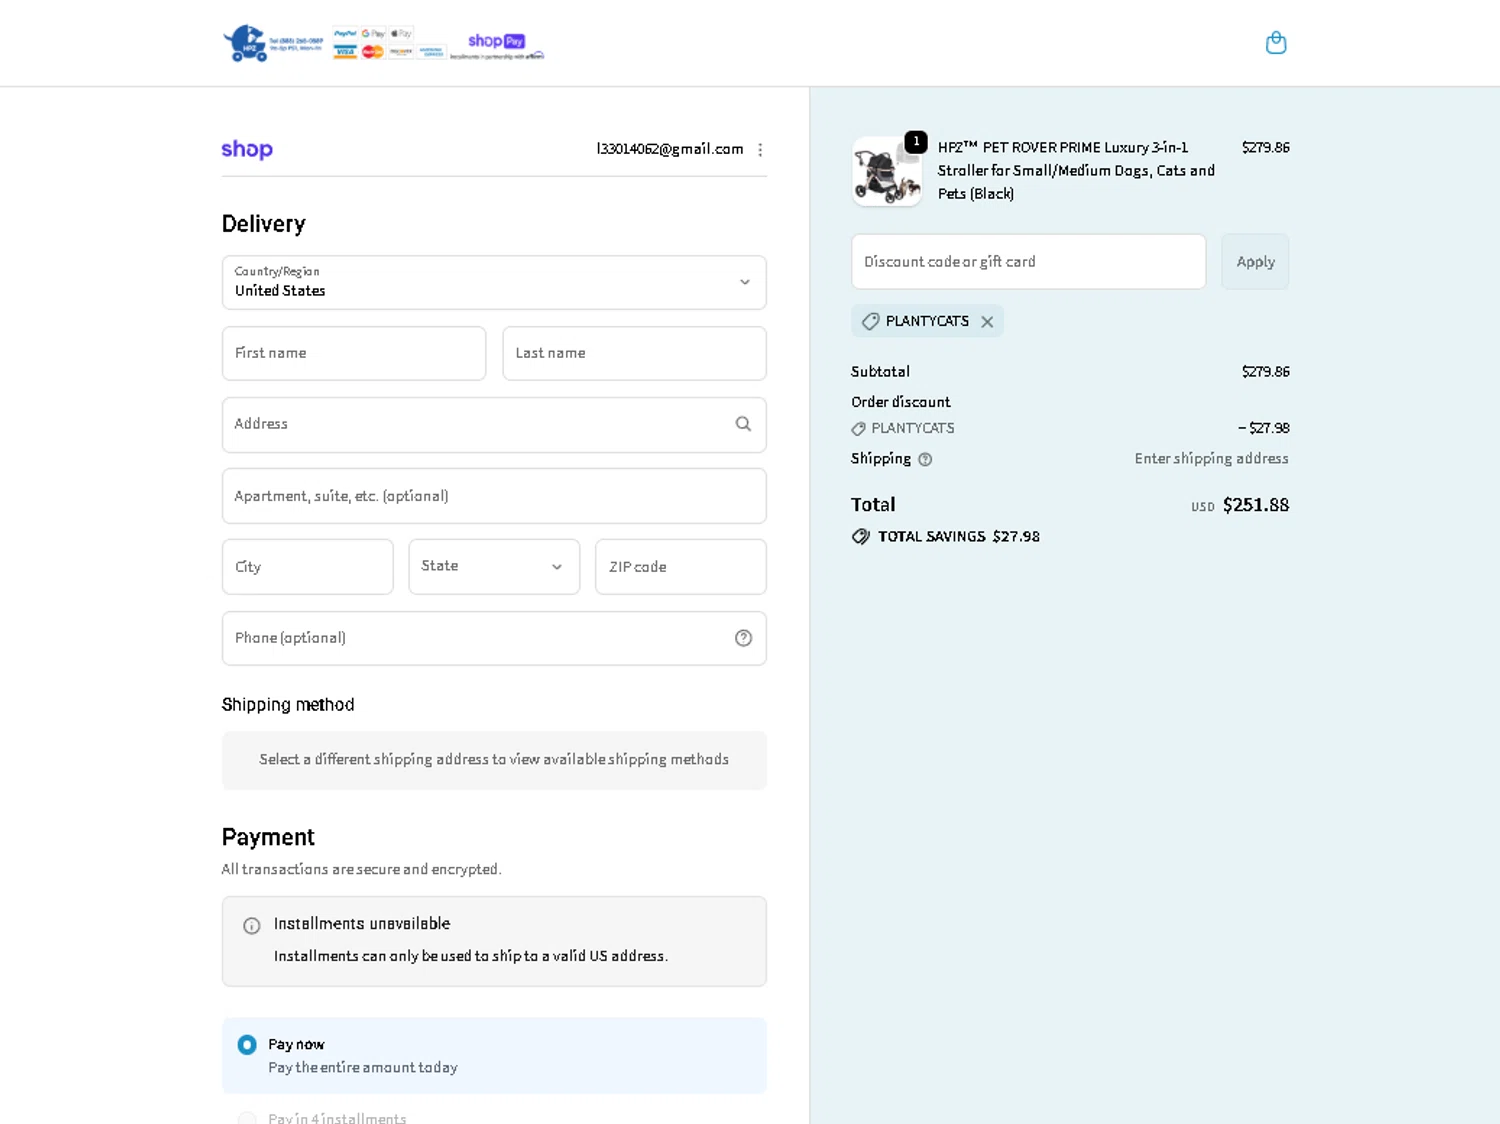The width and height of the screenshot is (1500, 1124).
Task: Show the phone number help tooltip
Action: tap(743, 638)
